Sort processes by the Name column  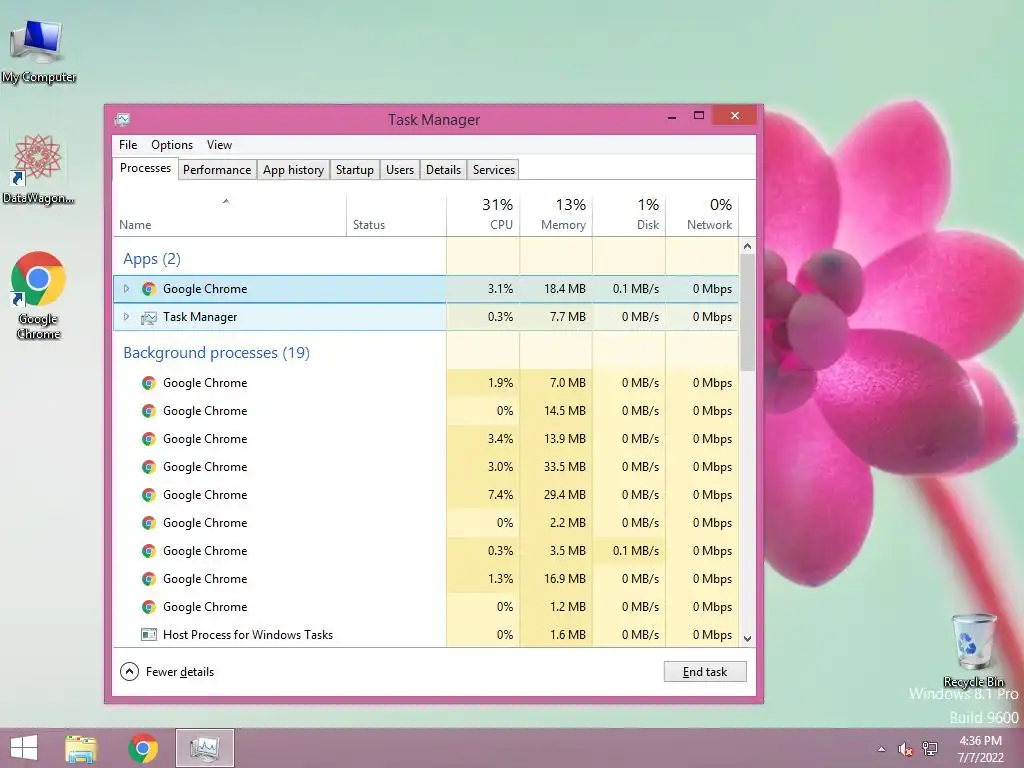coord(229,215)
